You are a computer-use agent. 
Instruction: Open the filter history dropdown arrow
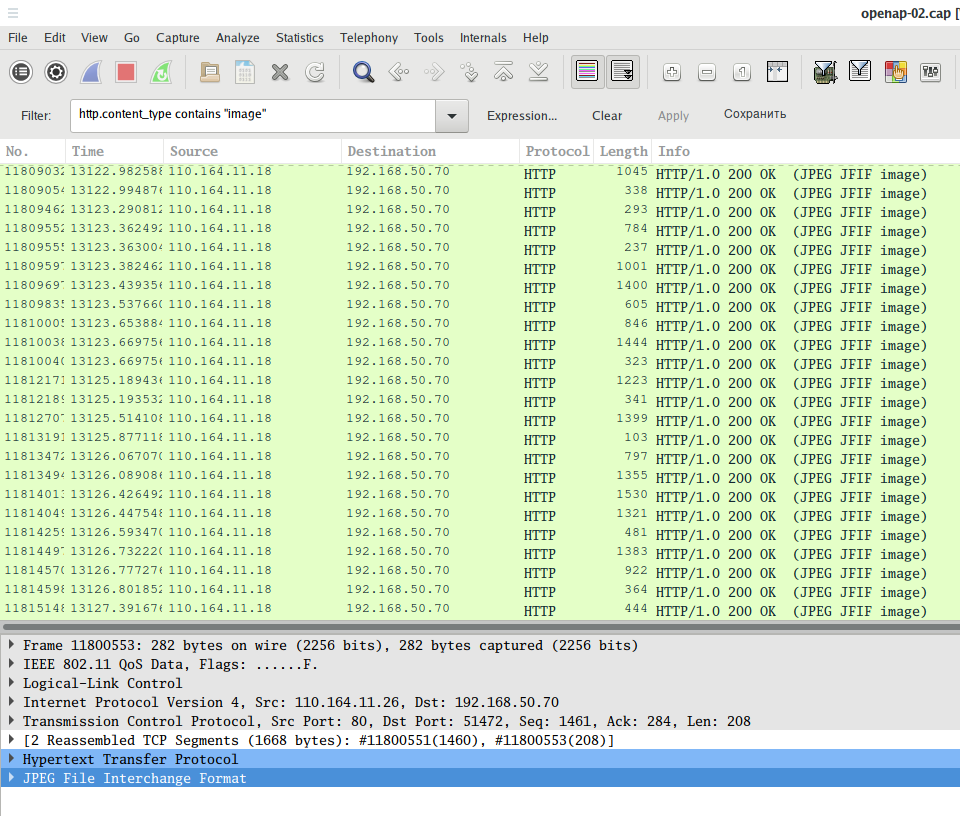(452, 116)
